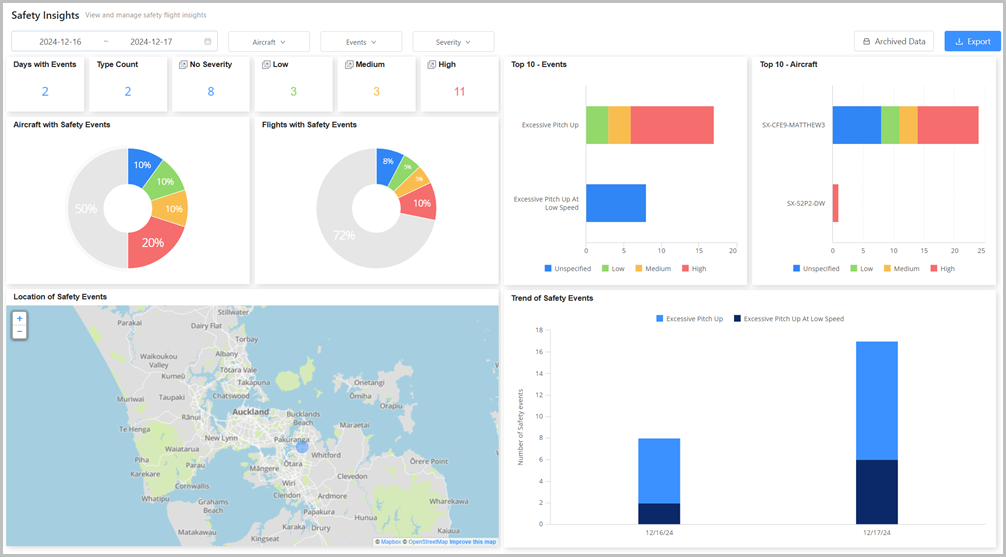
Task: Expand the Events filter dropdown
Action: coord(360,42)
